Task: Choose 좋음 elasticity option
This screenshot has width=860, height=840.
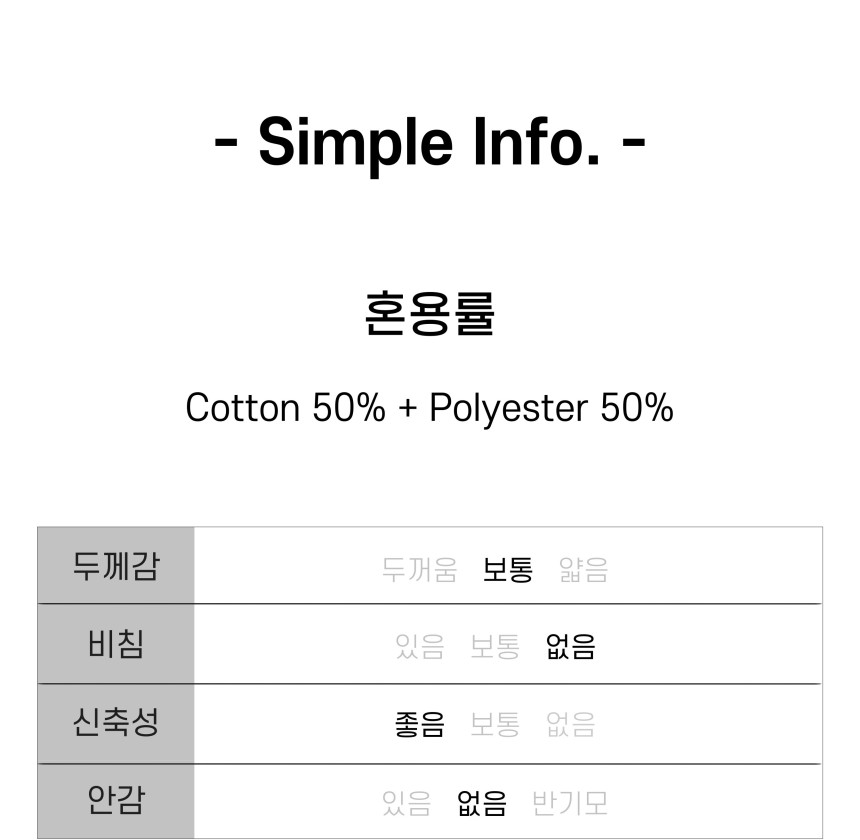Action: click(x=420, y=724)
